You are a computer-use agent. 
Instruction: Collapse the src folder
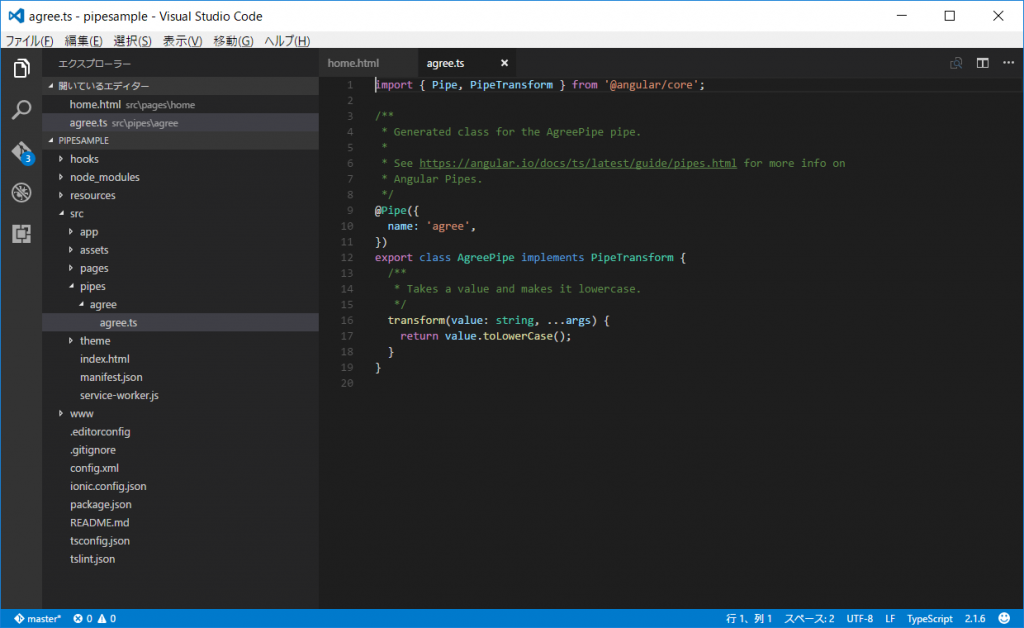[x=76, y=214]
